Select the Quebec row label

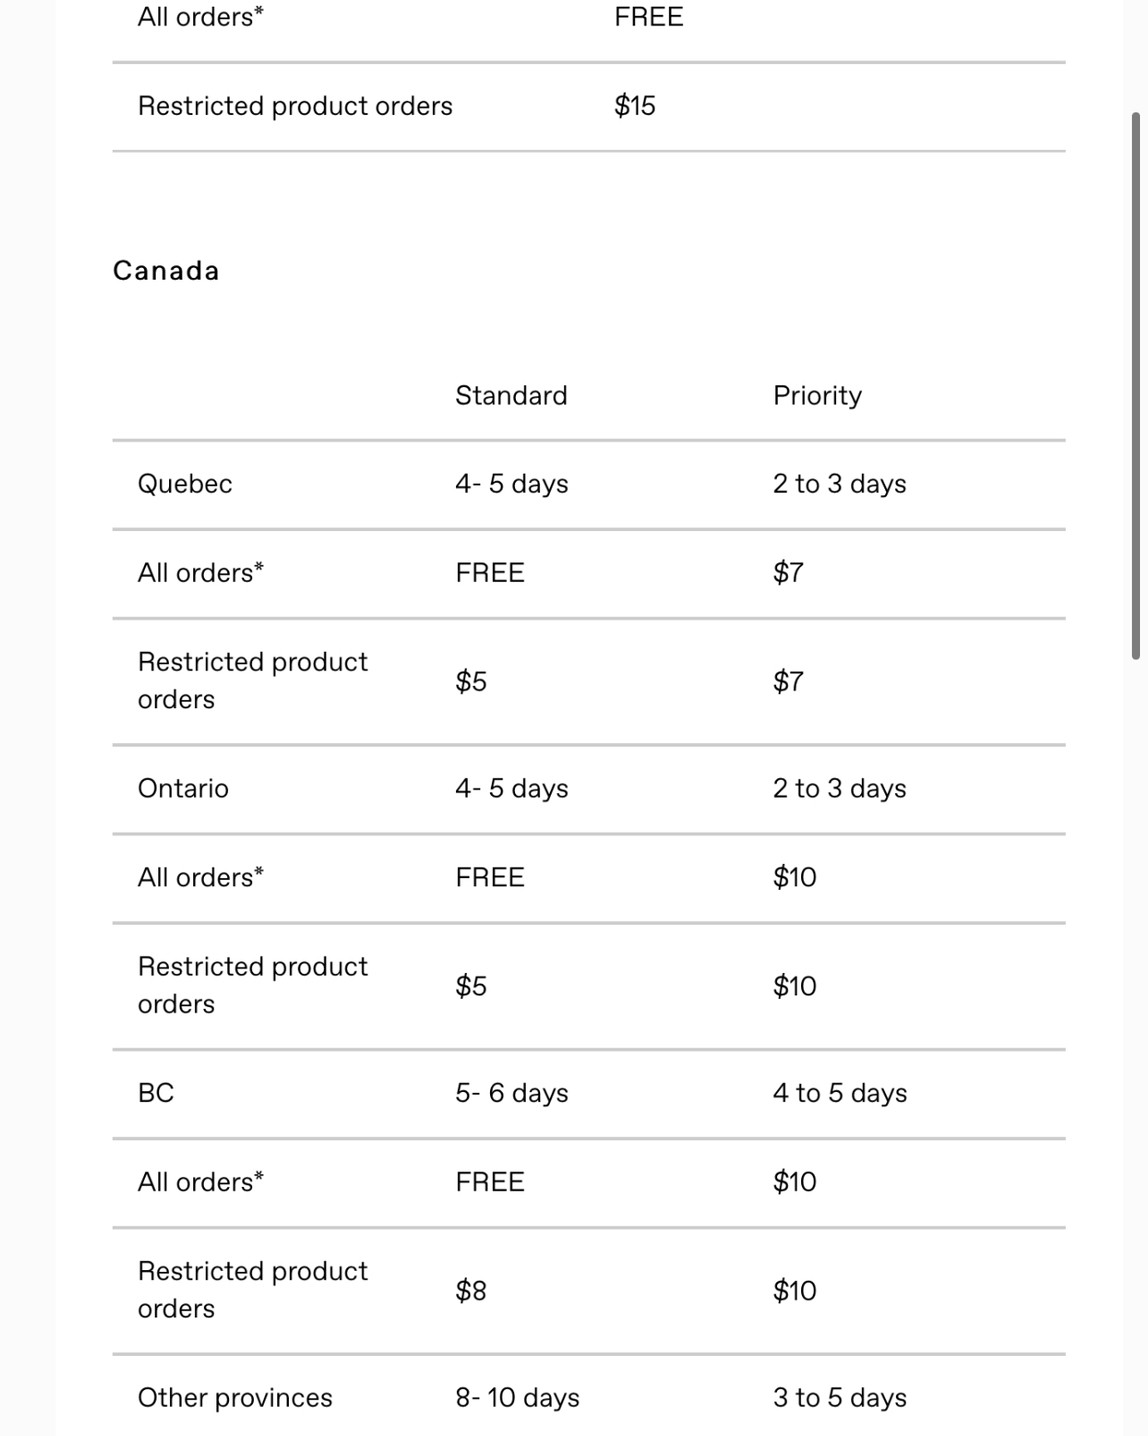185,484
